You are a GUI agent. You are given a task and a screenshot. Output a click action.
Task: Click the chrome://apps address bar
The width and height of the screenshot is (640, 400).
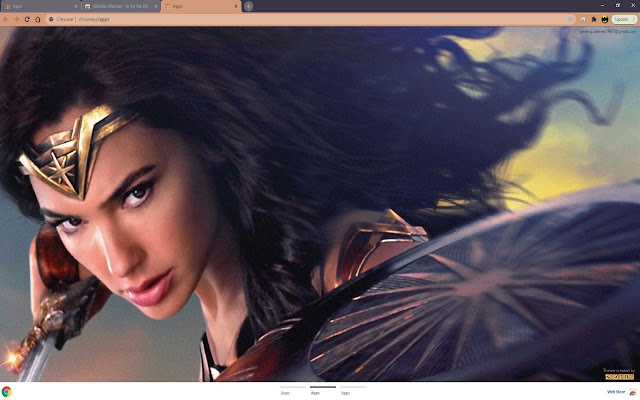(310, 19)
